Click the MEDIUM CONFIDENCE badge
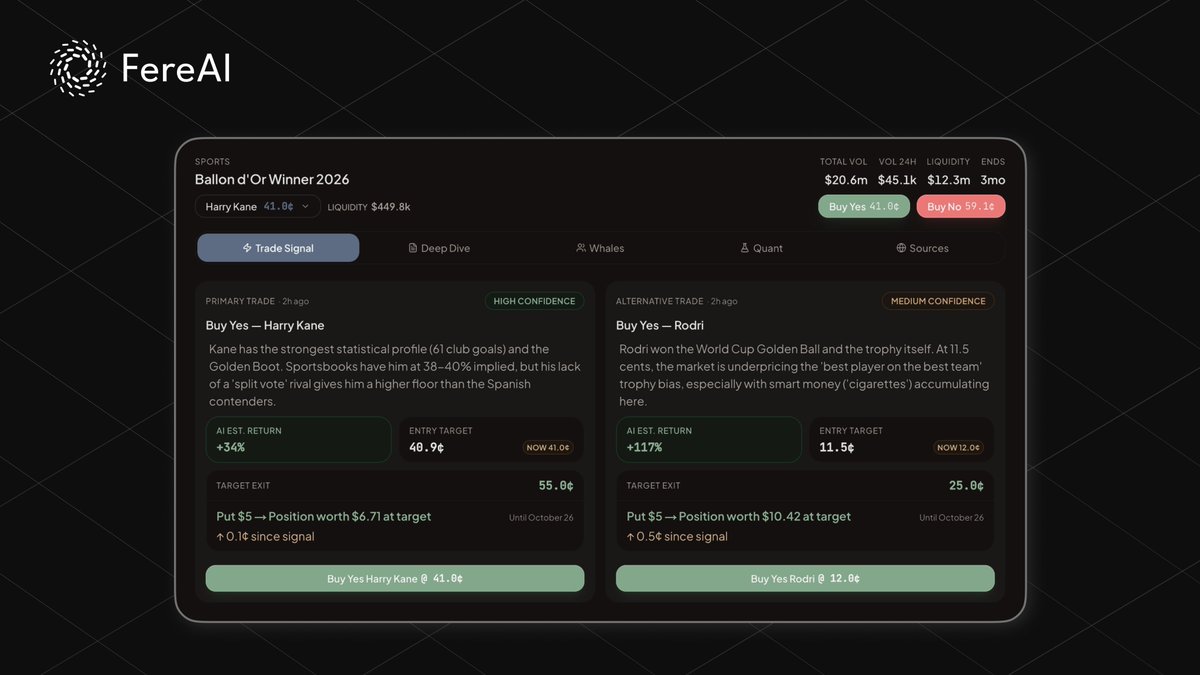 [x=938, y=301]
